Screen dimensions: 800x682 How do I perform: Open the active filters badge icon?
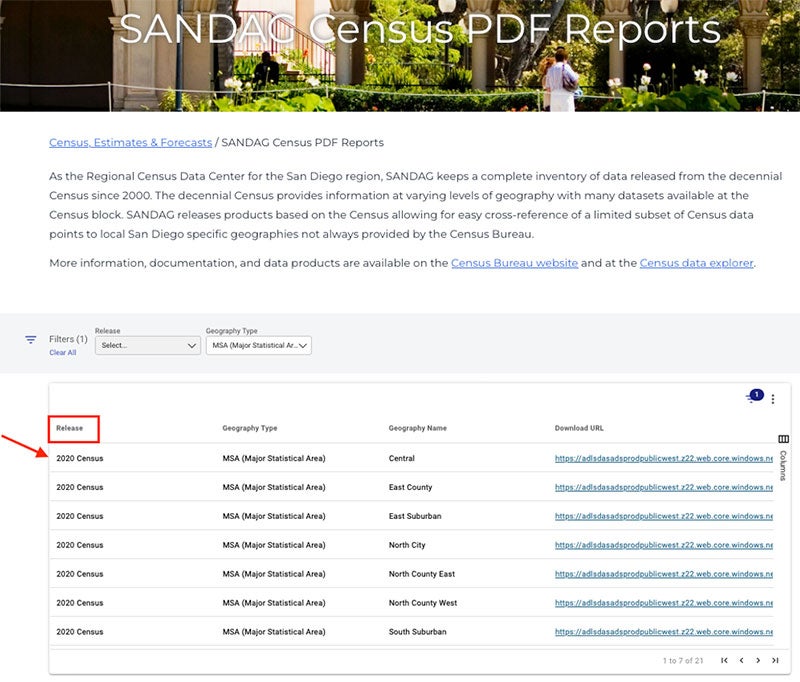(753, 397)
